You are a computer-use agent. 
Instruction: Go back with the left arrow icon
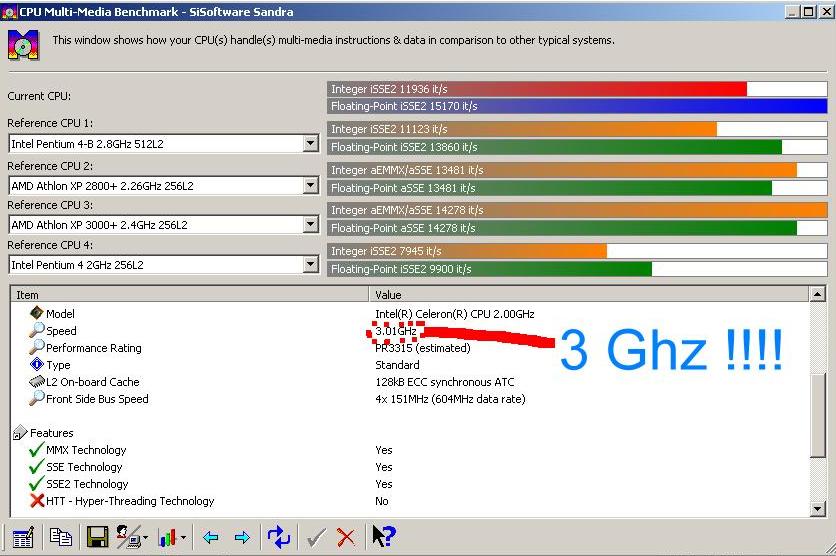(211, 537)
